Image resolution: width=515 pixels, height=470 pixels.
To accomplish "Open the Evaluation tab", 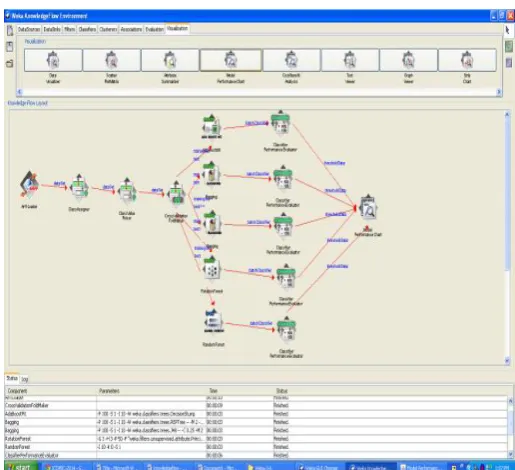I will [x=155, y=29].
